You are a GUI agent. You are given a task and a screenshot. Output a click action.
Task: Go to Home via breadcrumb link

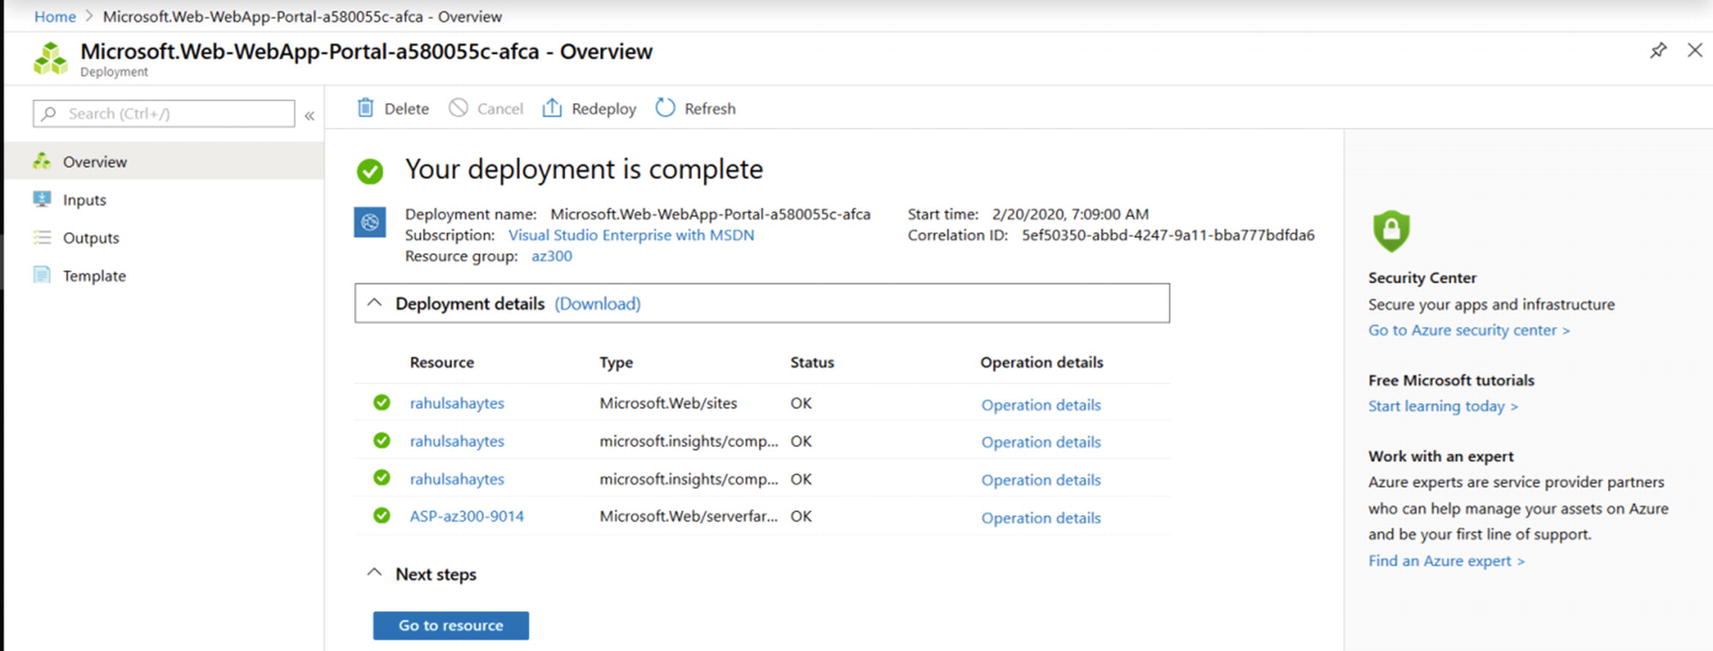pyautogui.click(x=55, y=16)
